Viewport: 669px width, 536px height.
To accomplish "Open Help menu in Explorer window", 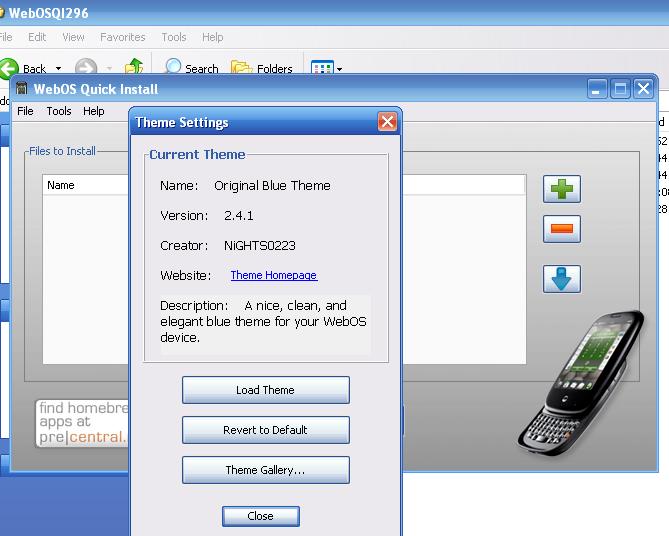I will (213, 37).
